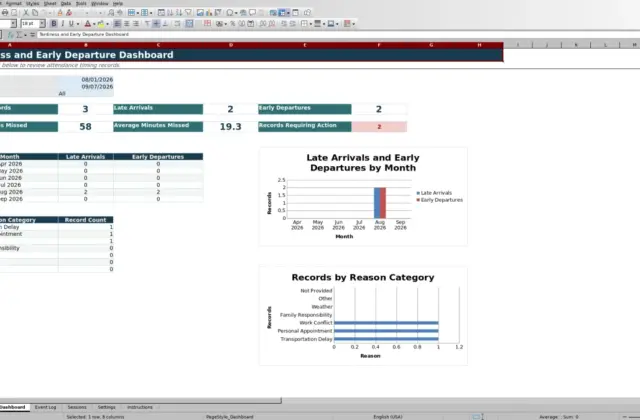
Task: Click the Format as Percent icon
Action: pyautogui.click(x=233, y=24)
